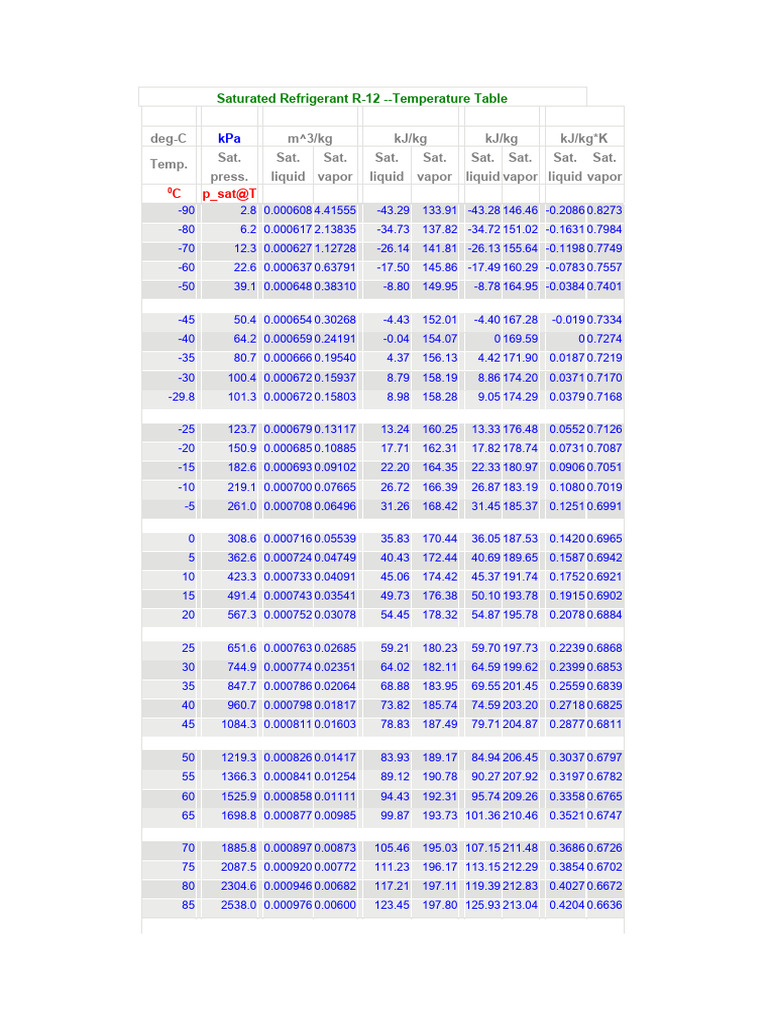768x1024 pixels.
Task: Select the kPa unit header cell
Action: (x=229, y=138)
